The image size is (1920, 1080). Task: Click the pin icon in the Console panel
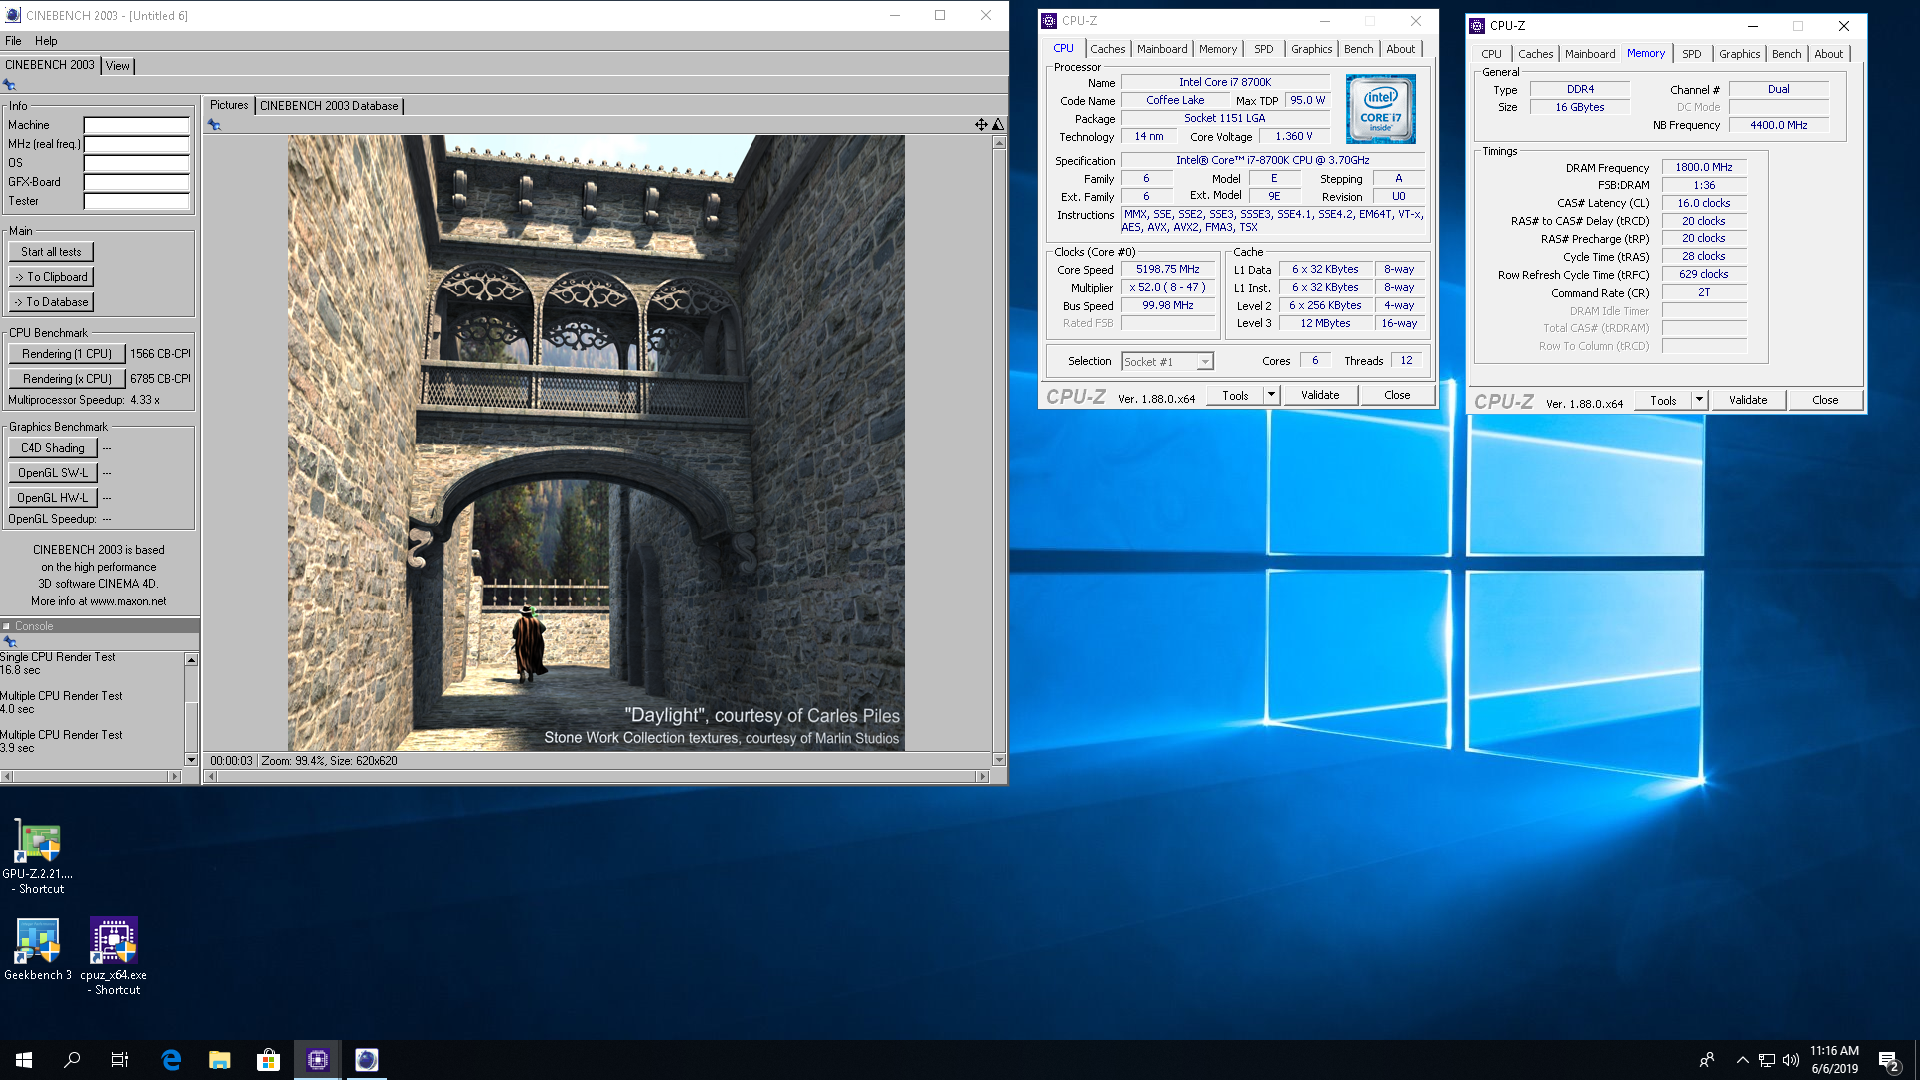click(x=10, y=642)
